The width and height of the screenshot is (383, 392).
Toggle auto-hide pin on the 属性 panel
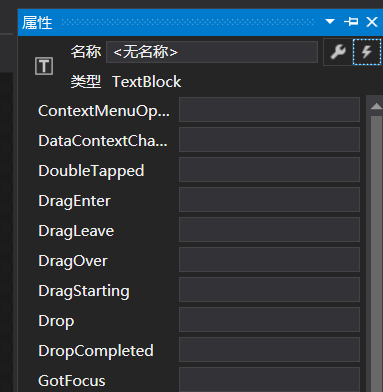click(351, 22)
